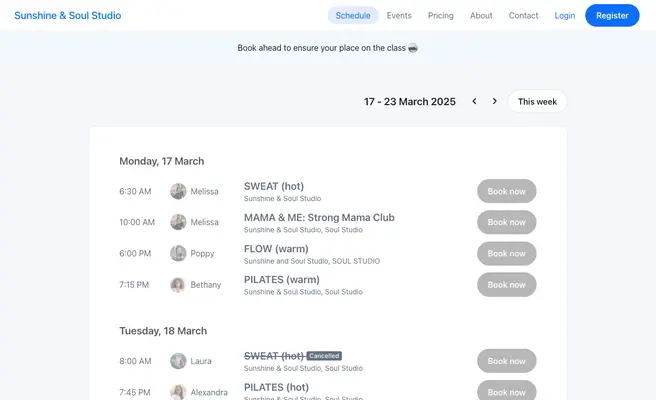Click the Cancelled badge
This screenshot has width=656, height=400.
tap(324, 356)
